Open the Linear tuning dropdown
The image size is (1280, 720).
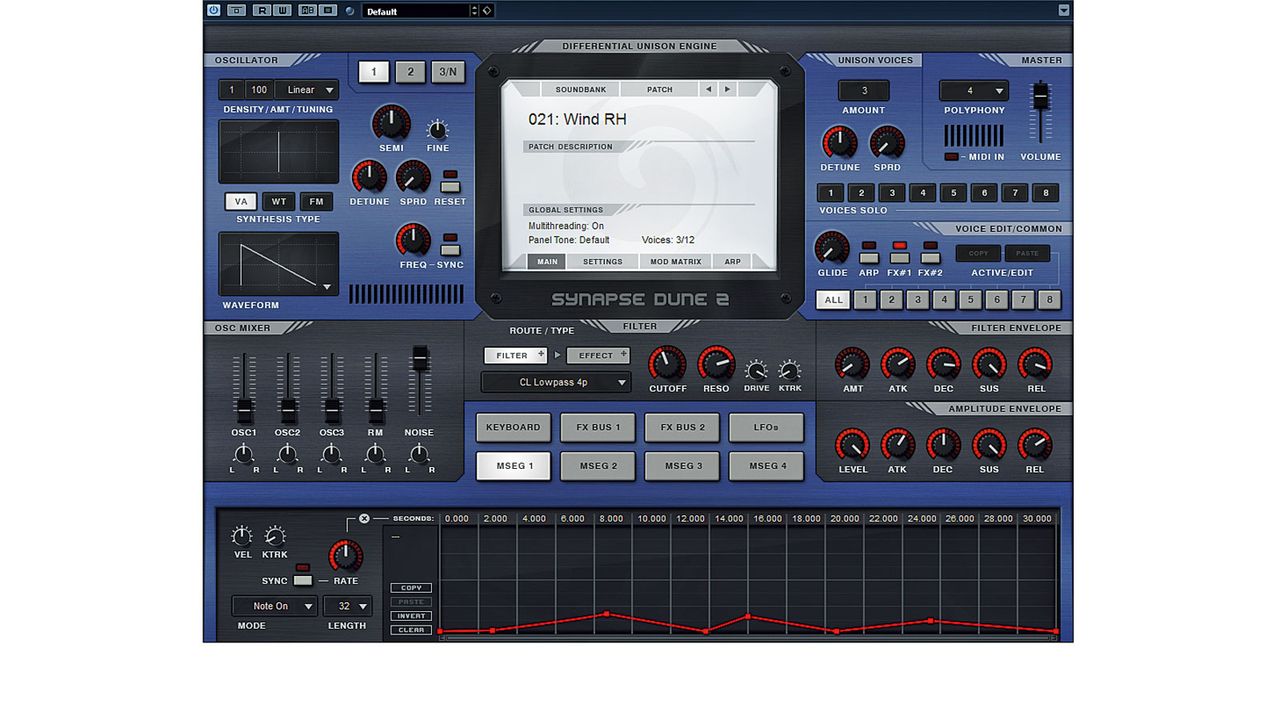[308, 90]
